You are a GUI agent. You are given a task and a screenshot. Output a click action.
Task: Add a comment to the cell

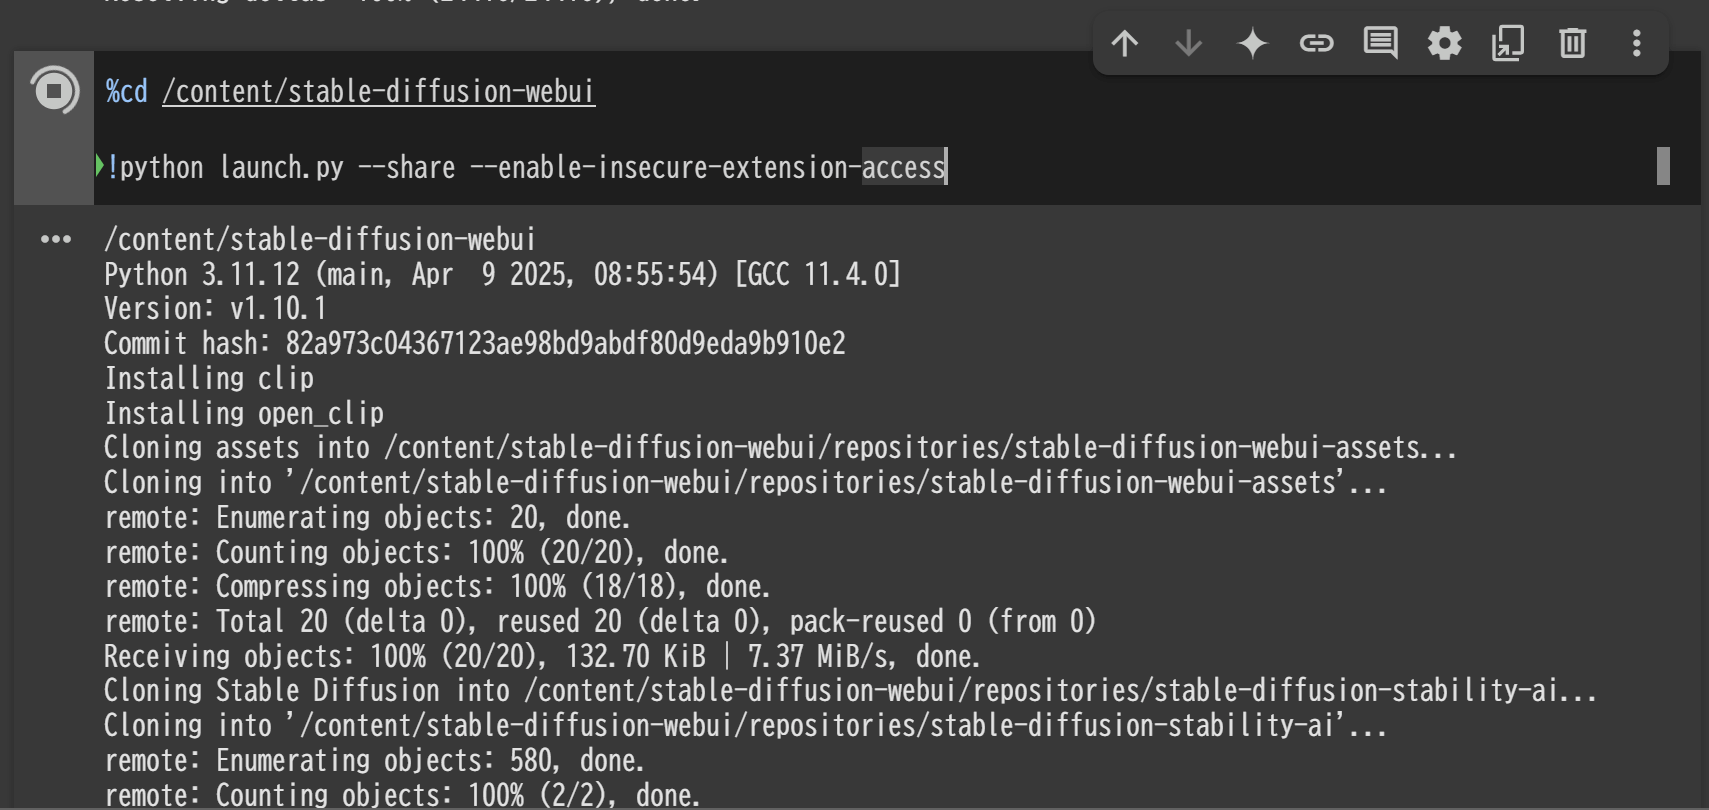click(1380, 43)
